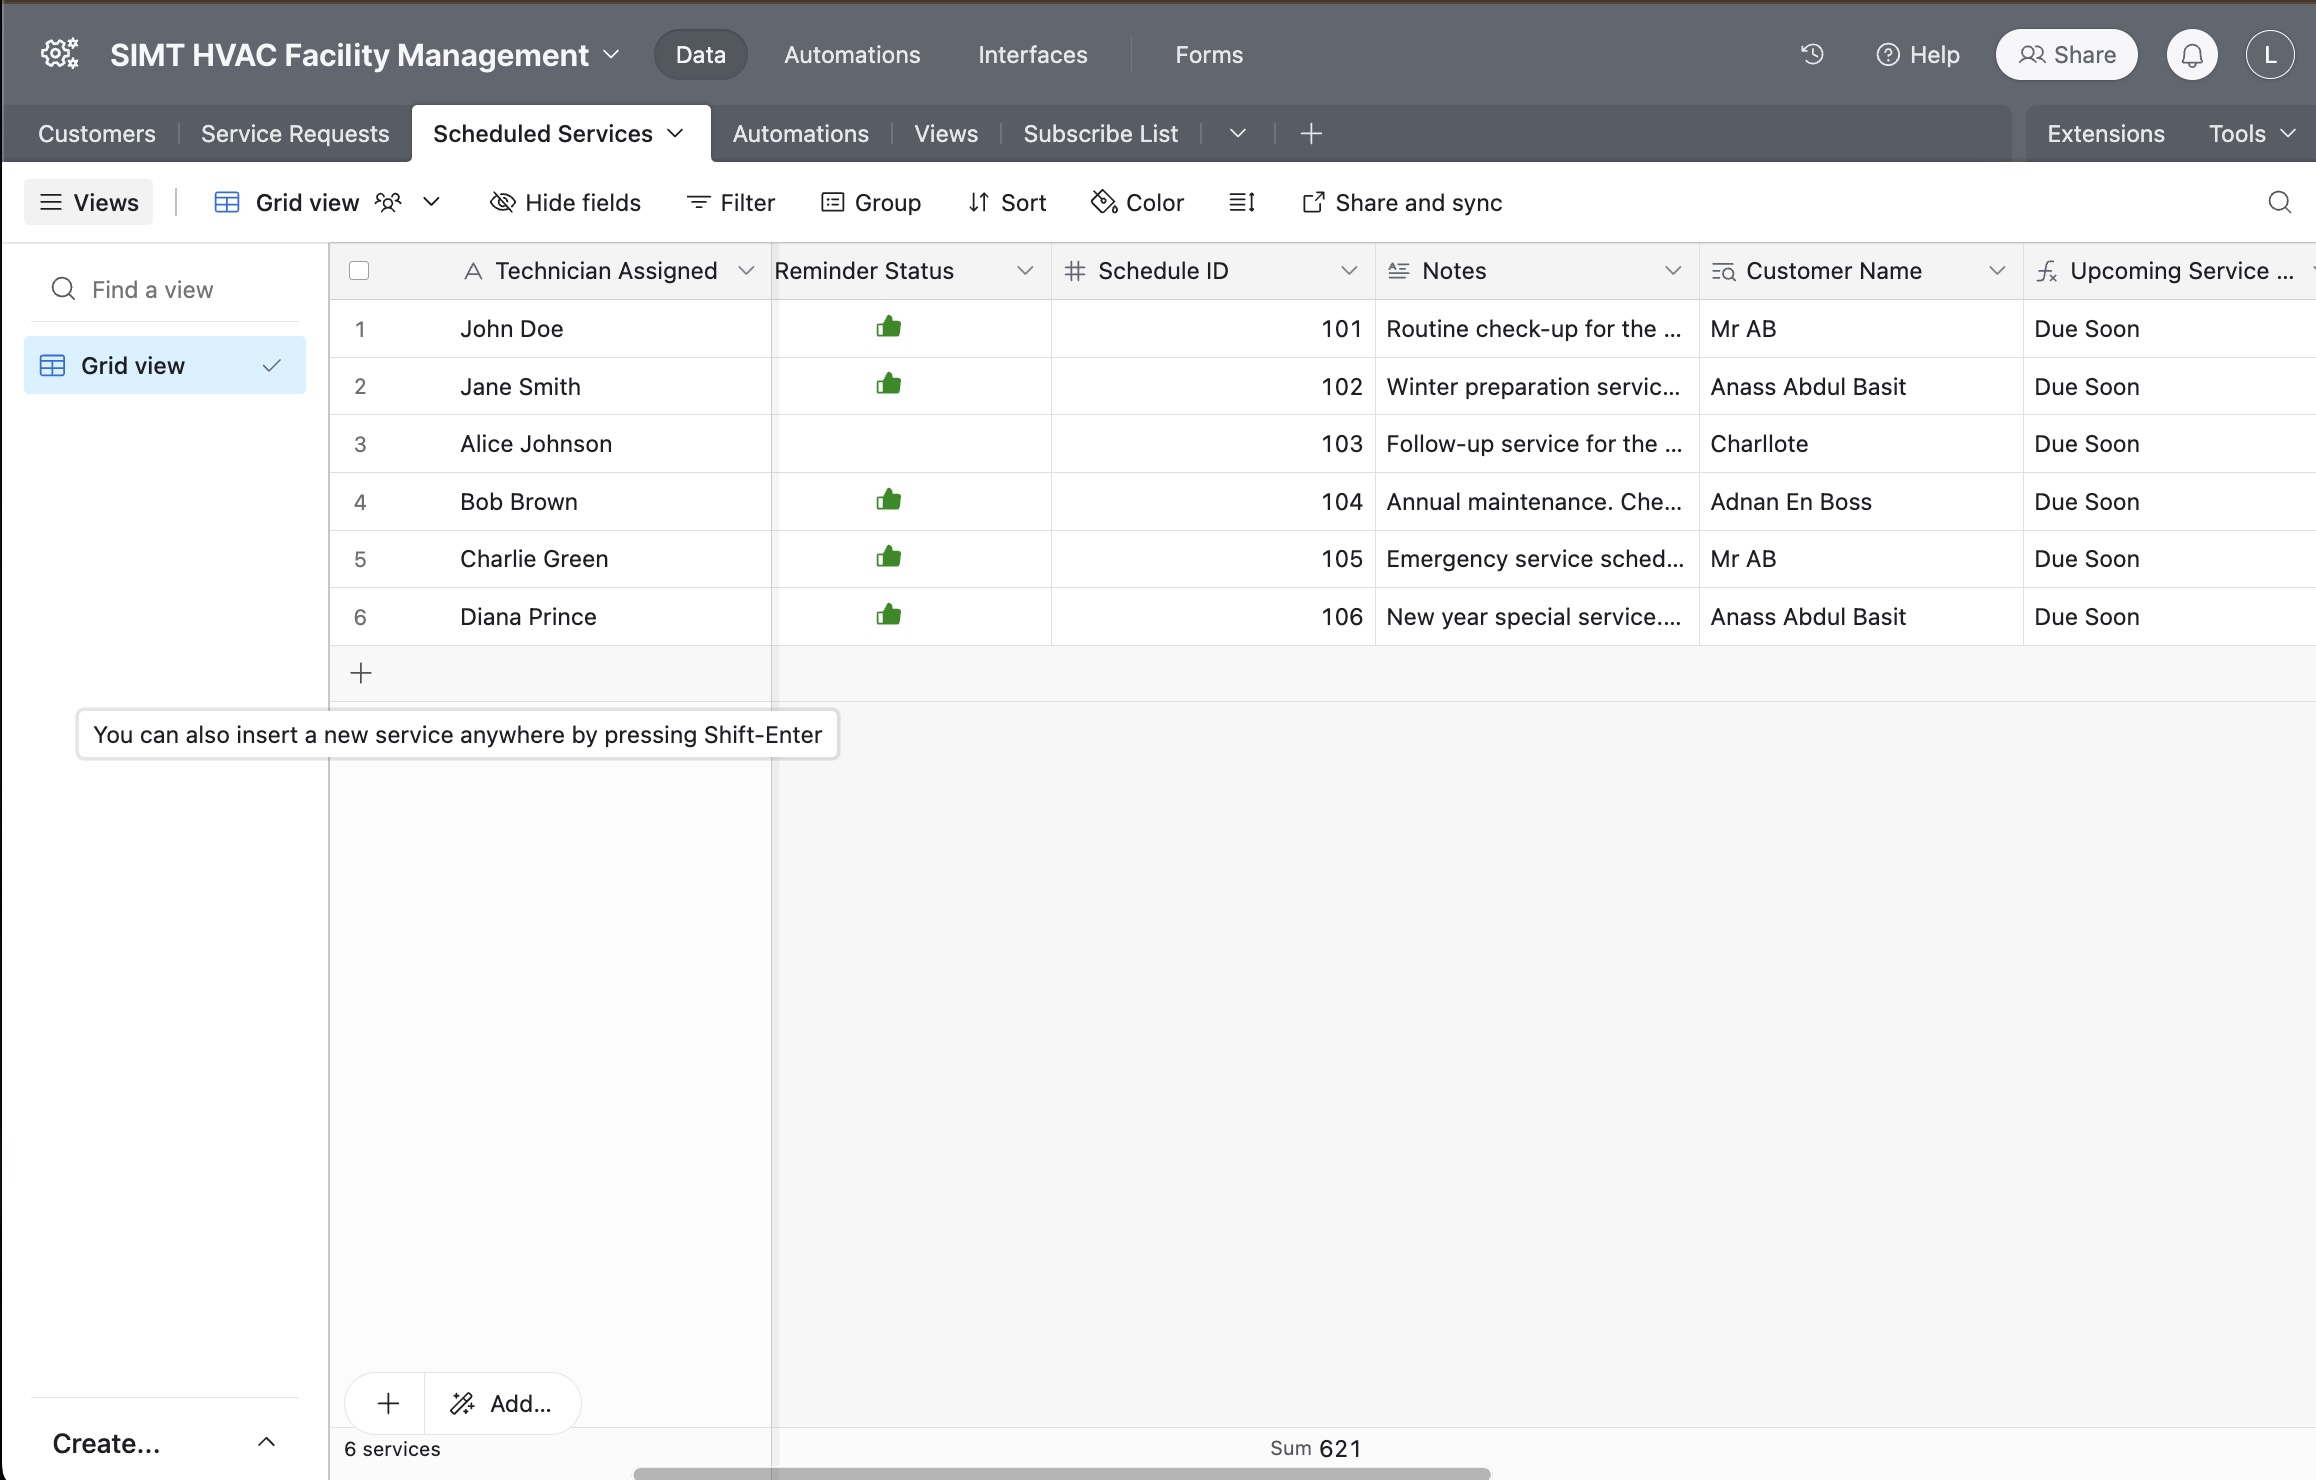Click the search magnifier icon in toolbar

2279,203
